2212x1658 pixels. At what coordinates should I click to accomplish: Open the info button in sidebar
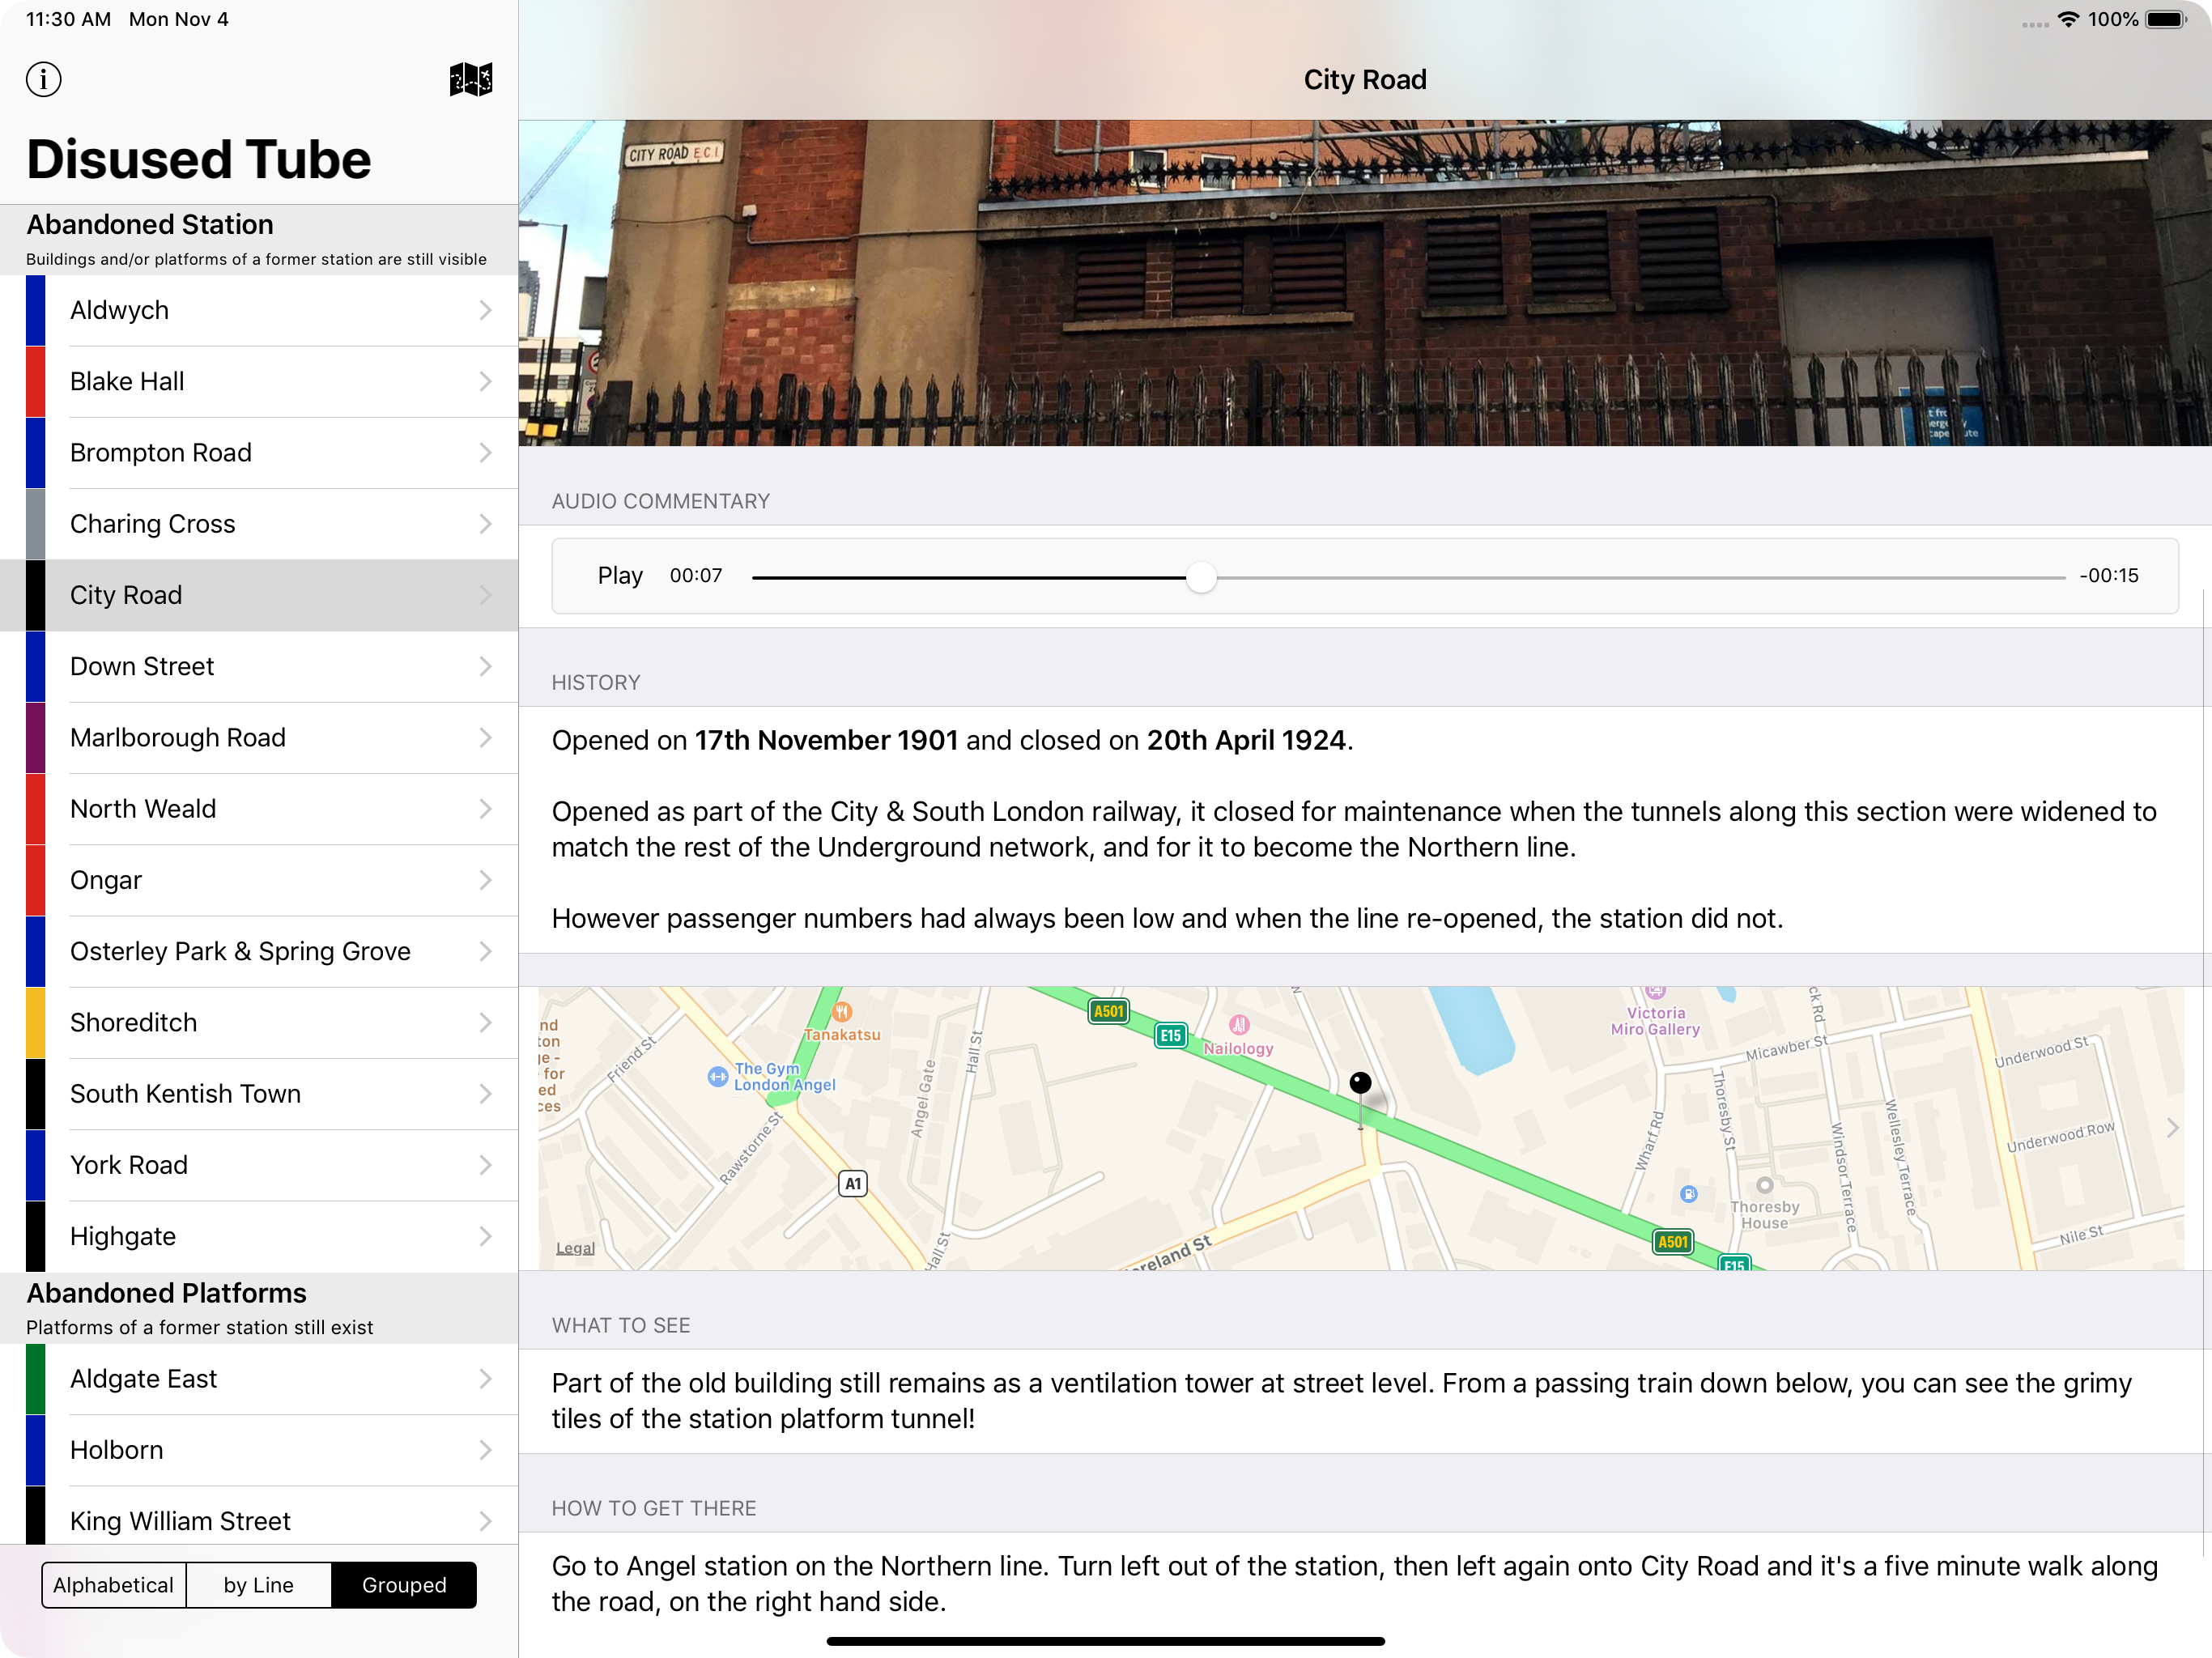43,79
